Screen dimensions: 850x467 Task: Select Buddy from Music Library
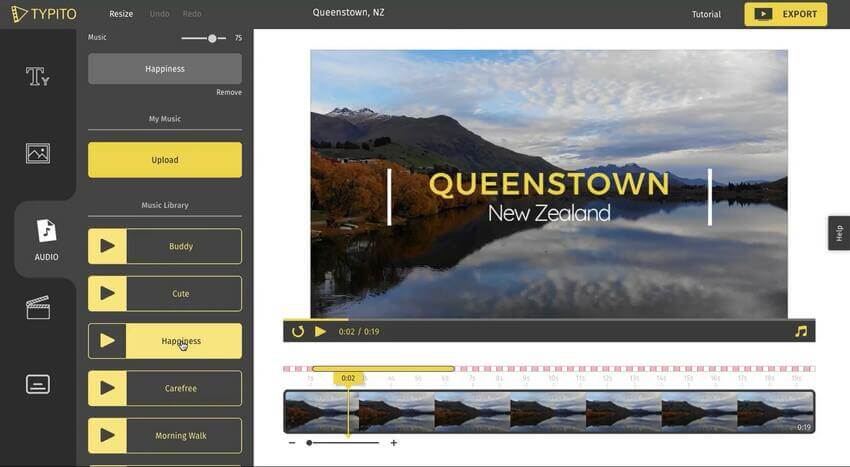tap(184, 246)
